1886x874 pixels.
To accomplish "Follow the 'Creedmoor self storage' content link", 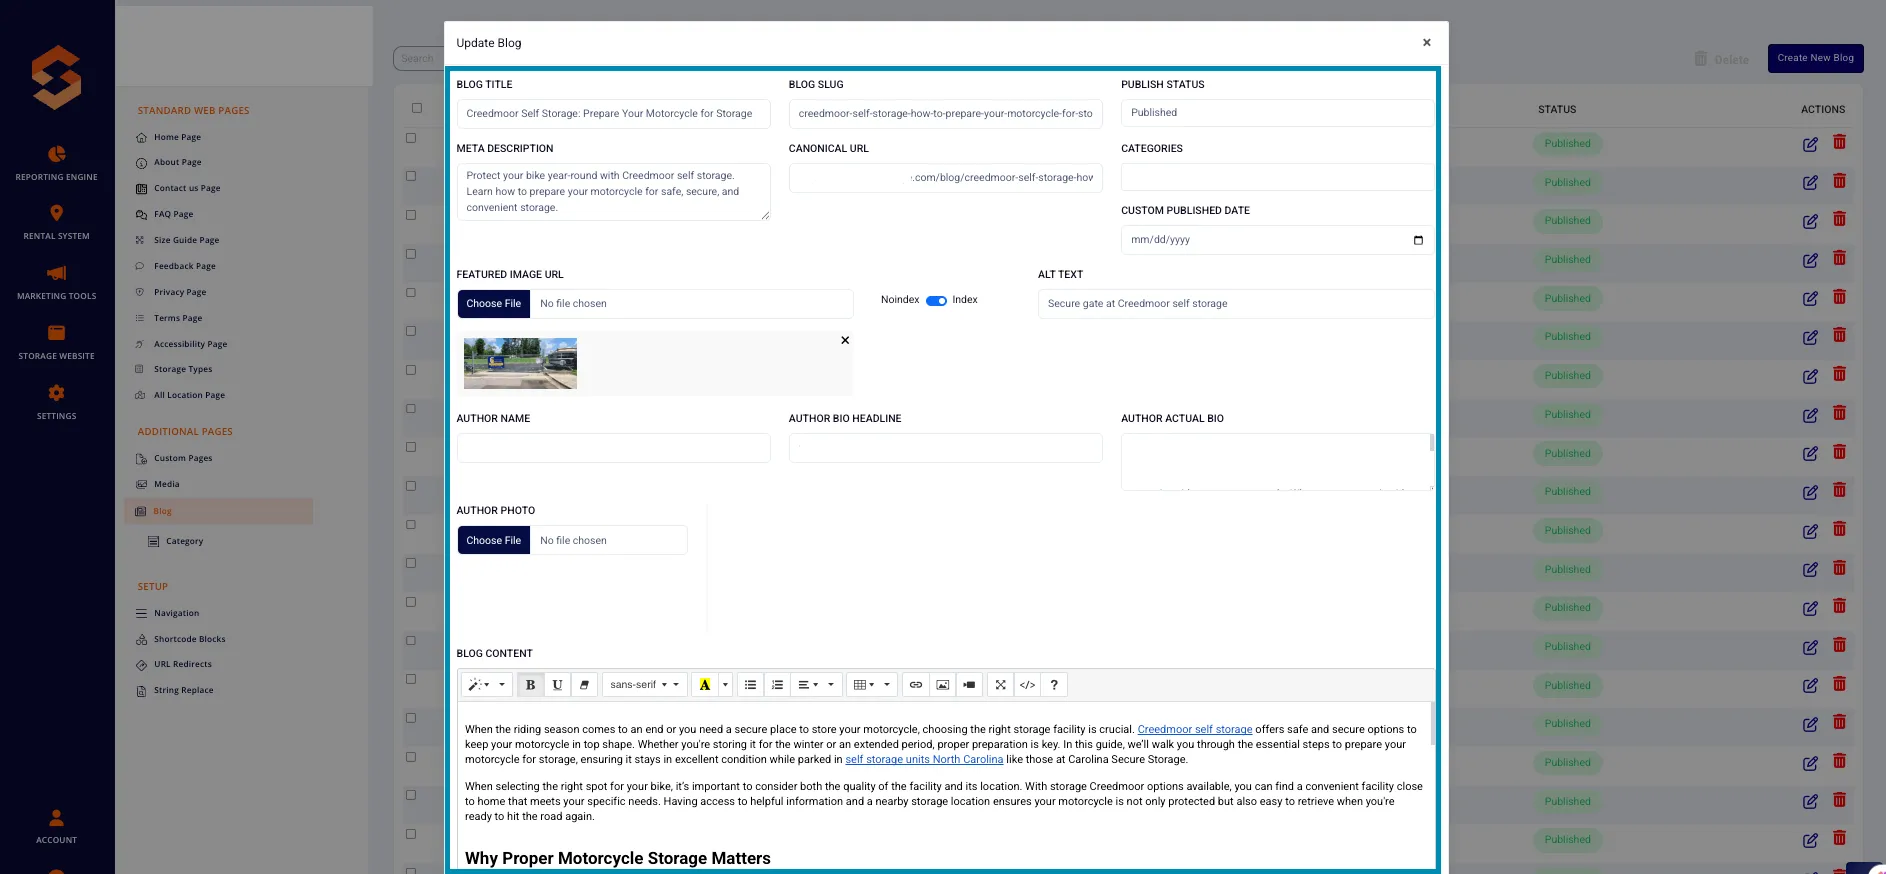I will pos(1195,729).
